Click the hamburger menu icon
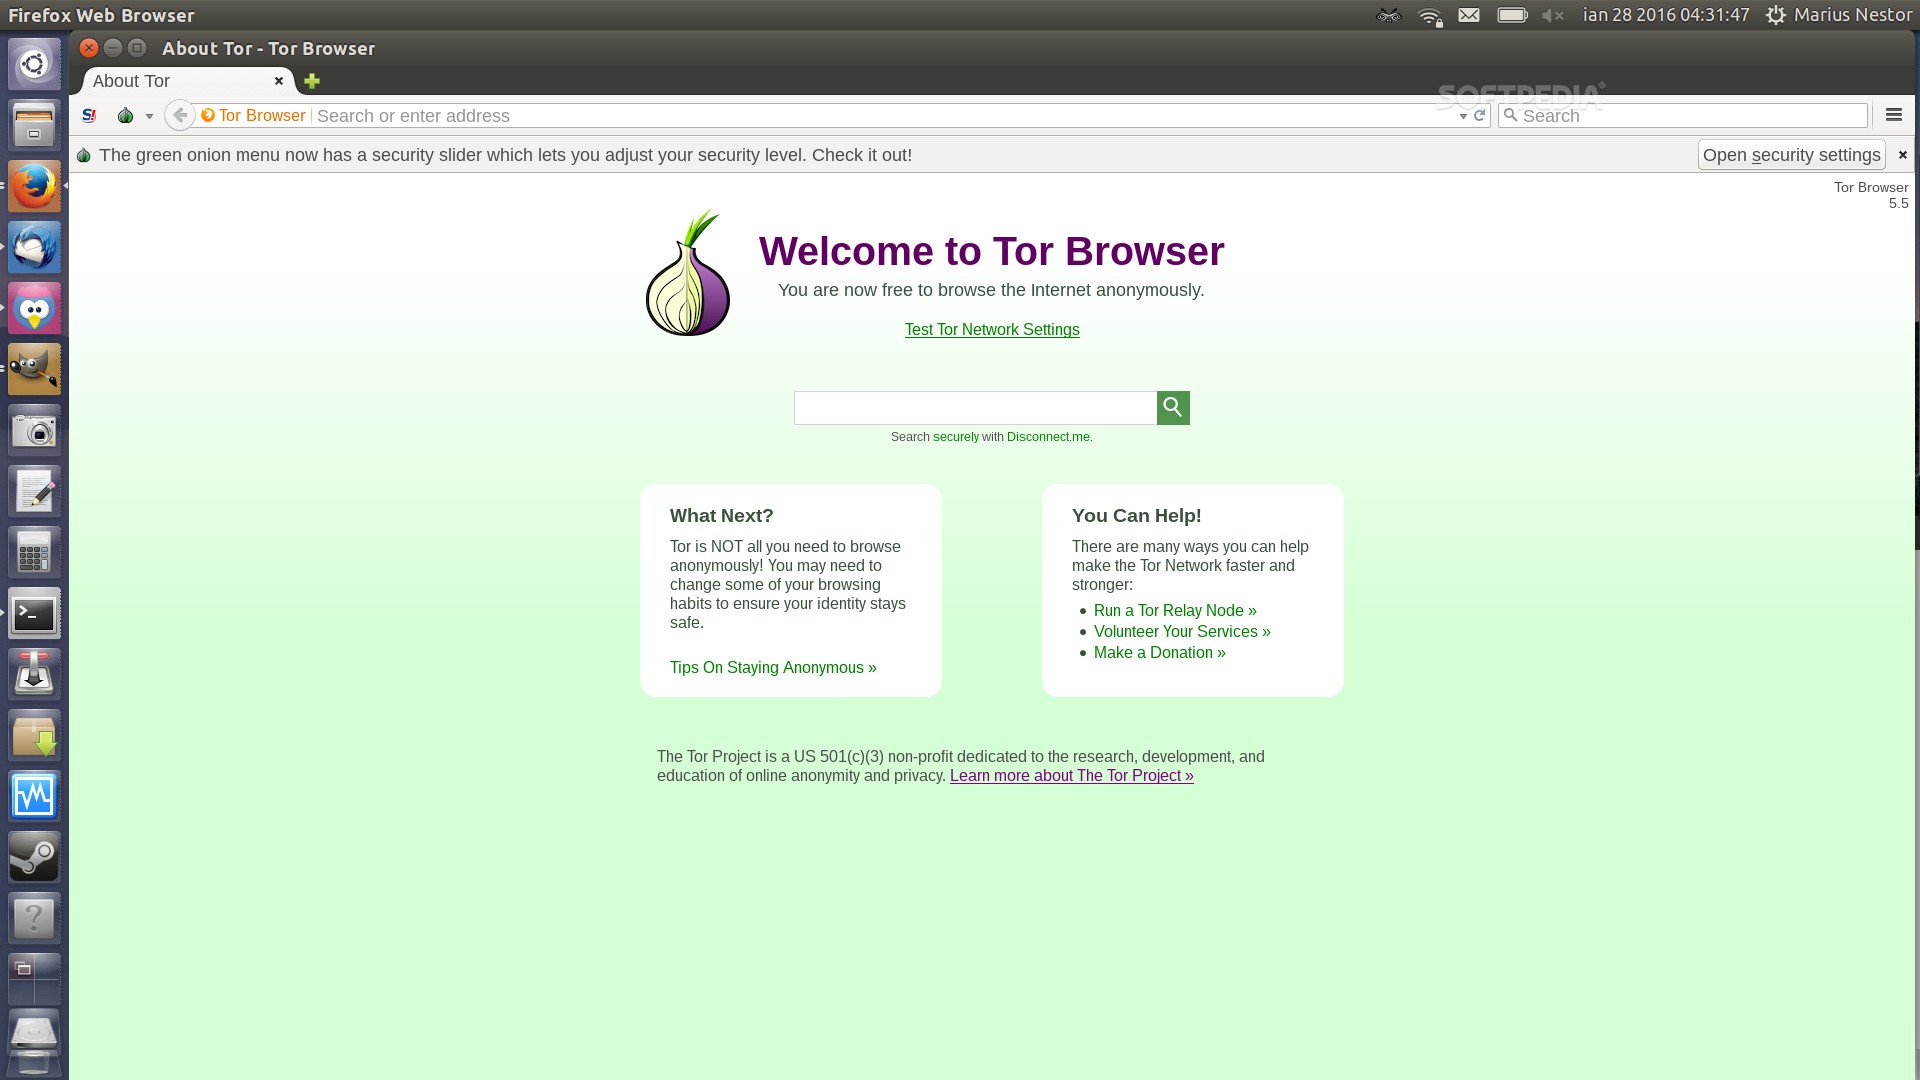 click(1894, 115)
